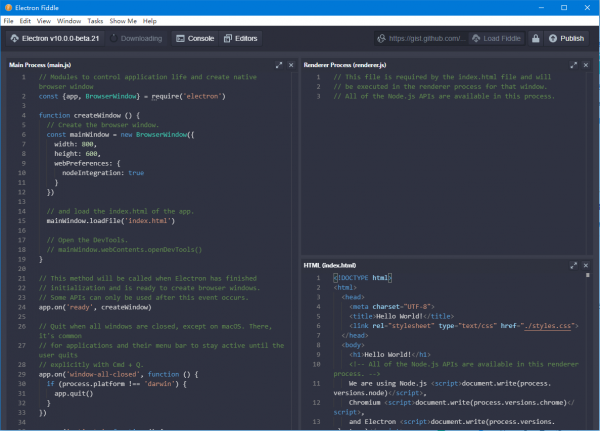Click the Publish upload icon
This screenshot has width=600, height=431.
click(x=553, y=38)
